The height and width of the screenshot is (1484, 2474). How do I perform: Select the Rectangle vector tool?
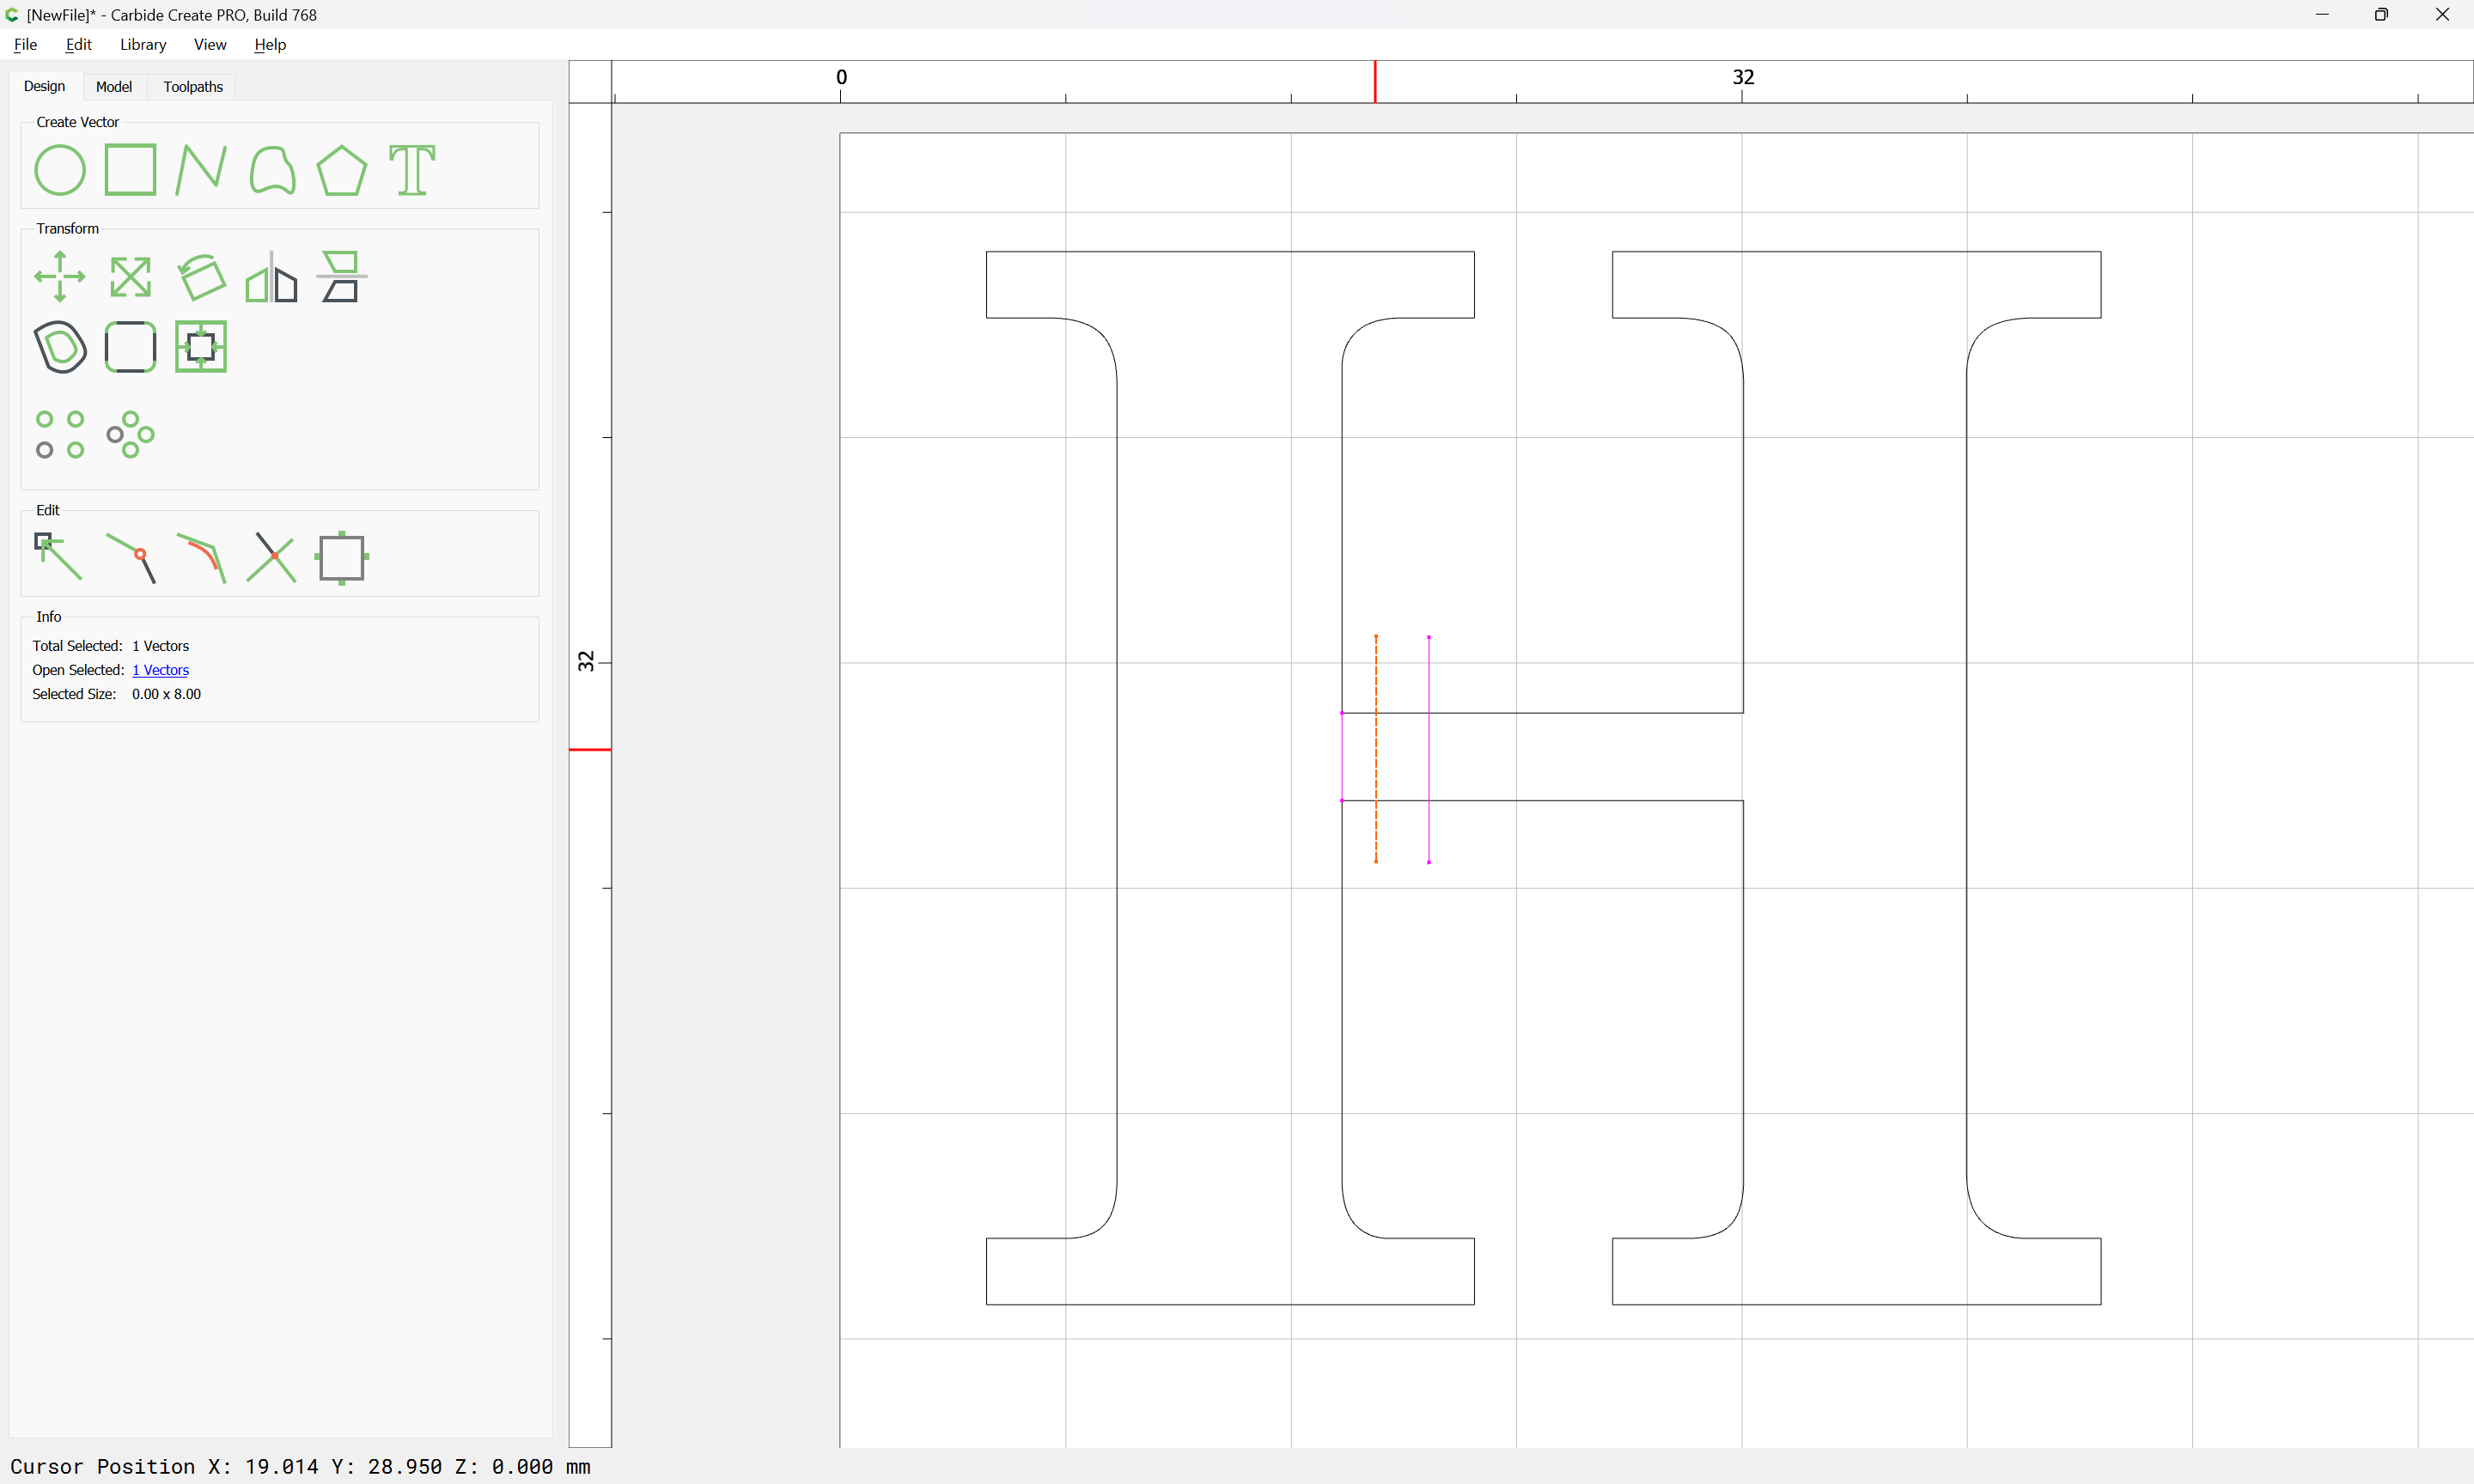(130, 170)
